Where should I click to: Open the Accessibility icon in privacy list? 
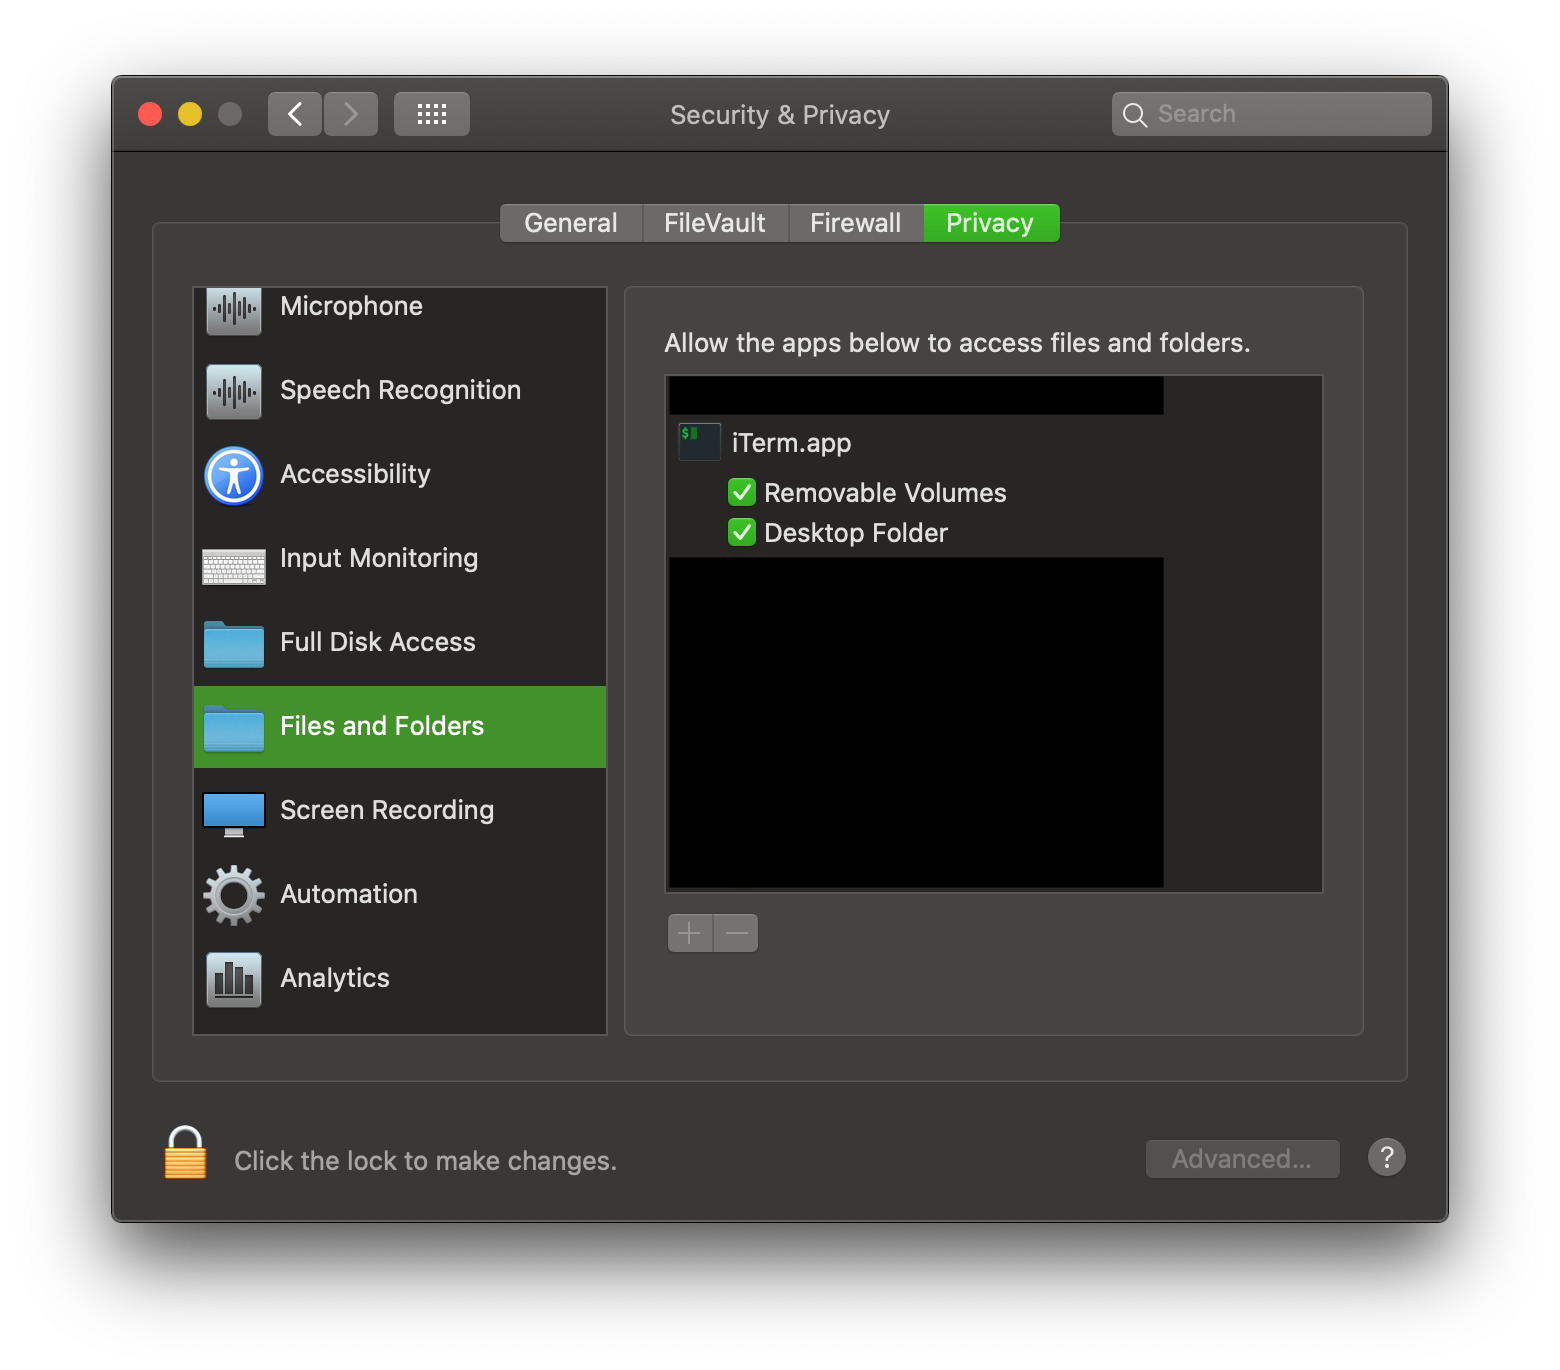pos(234,475)
